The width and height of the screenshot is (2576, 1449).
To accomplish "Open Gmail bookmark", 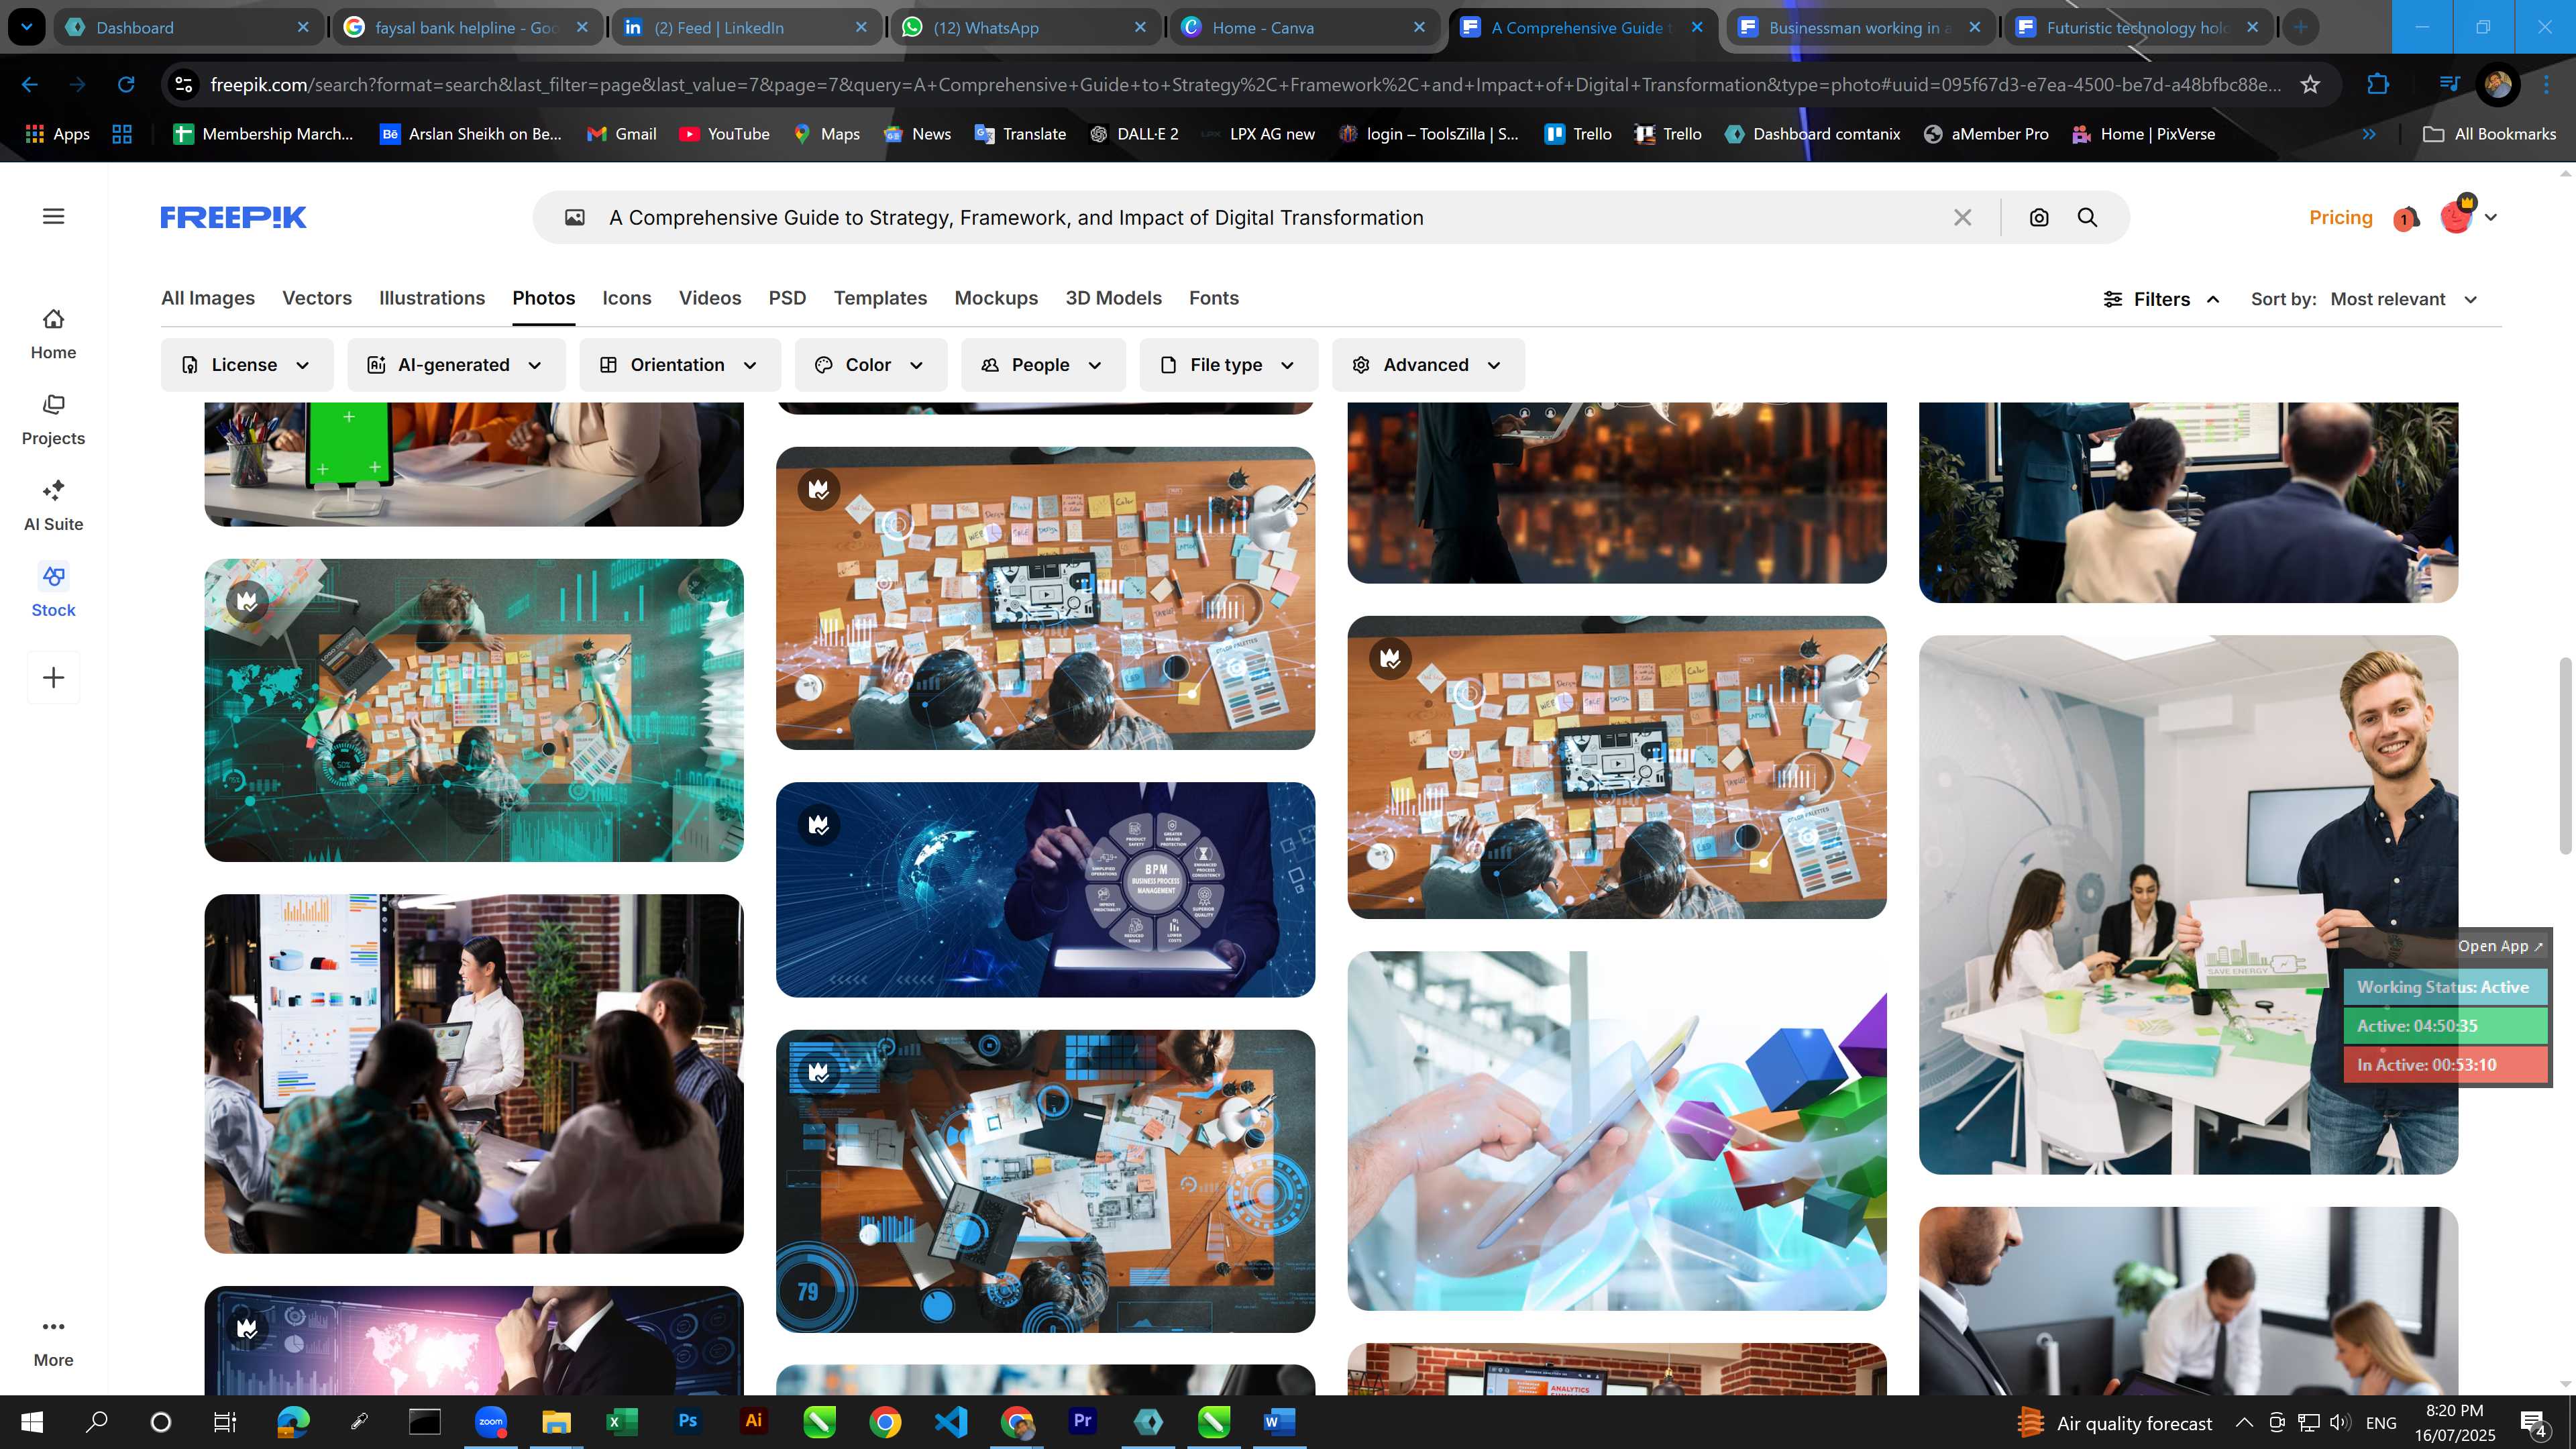I will pyautogui.click(x=622, y=134).
